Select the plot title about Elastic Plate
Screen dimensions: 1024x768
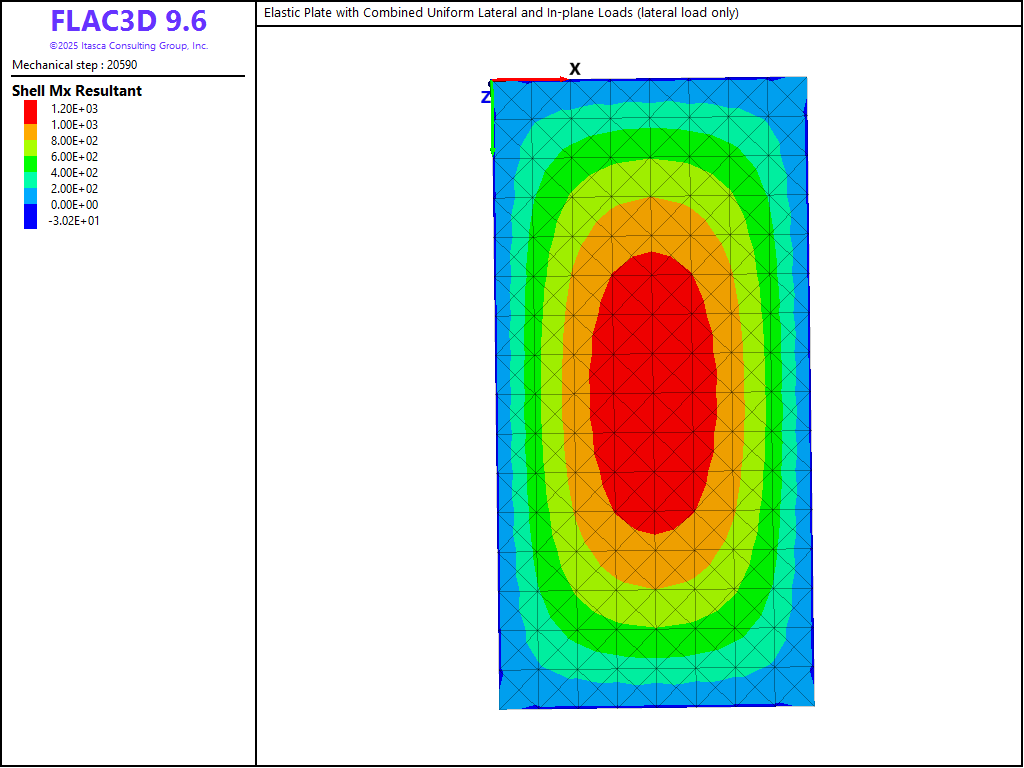501,13
